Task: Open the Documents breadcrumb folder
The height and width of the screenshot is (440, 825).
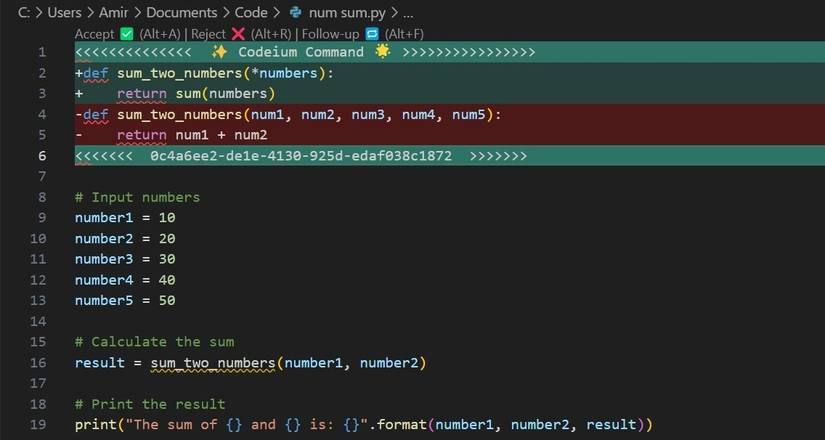Action: [182, 13]
